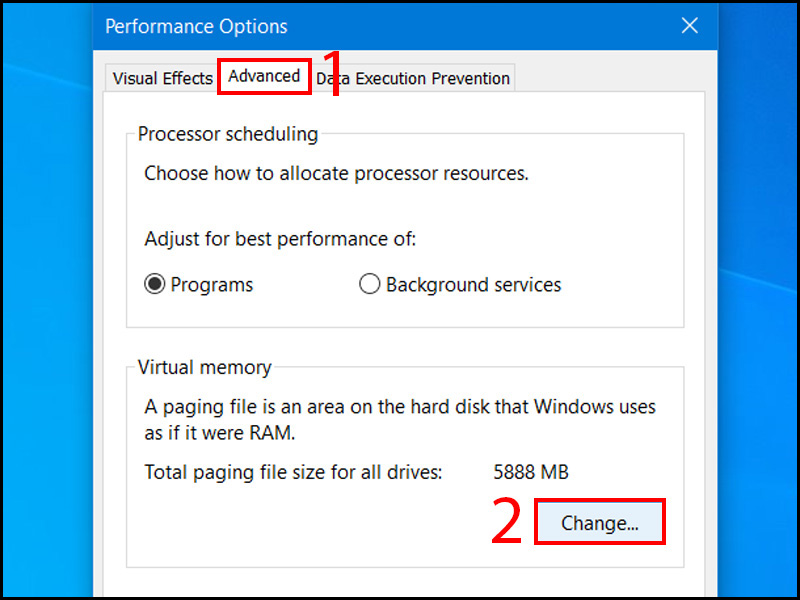
Task: Click the Virtual memory group label
Action: click(x=204, y=368)
